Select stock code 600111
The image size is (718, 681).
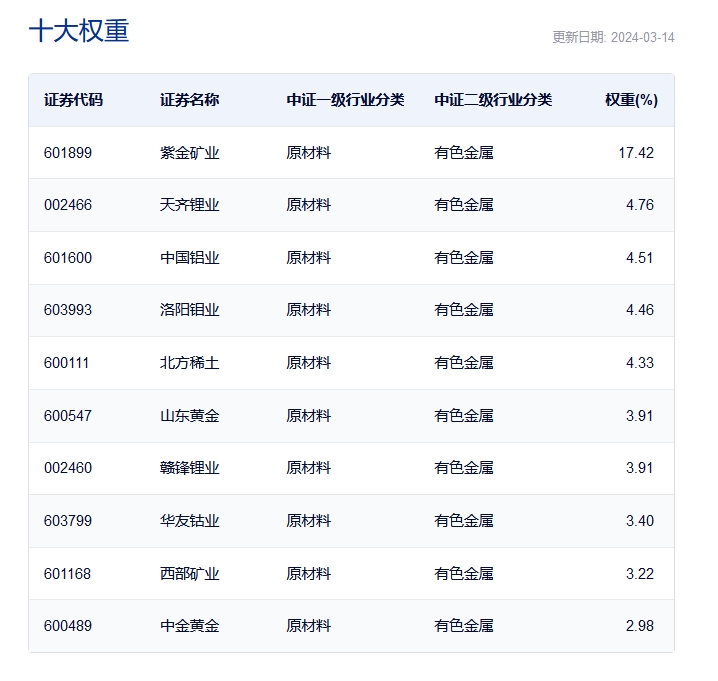66,363
